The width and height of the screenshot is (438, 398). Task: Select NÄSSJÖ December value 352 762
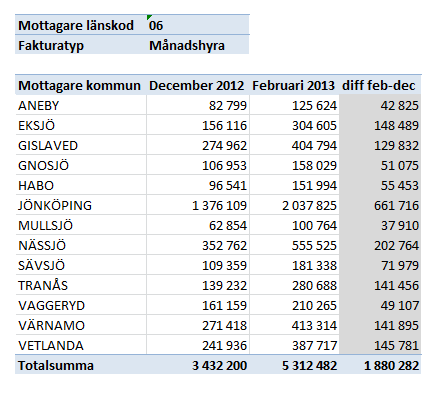coord(224,246)
